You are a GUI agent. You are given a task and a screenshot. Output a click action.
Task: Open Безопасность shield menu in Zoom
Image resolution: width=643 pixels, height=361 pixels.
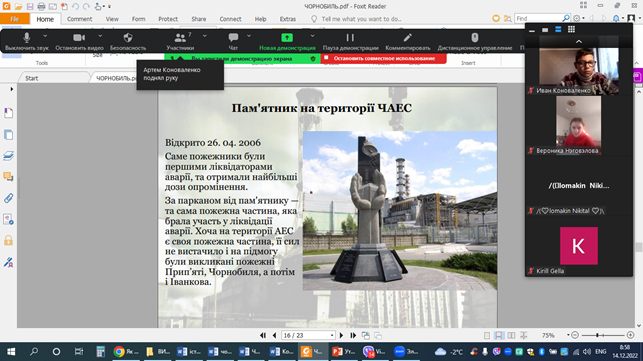[128, 41]
